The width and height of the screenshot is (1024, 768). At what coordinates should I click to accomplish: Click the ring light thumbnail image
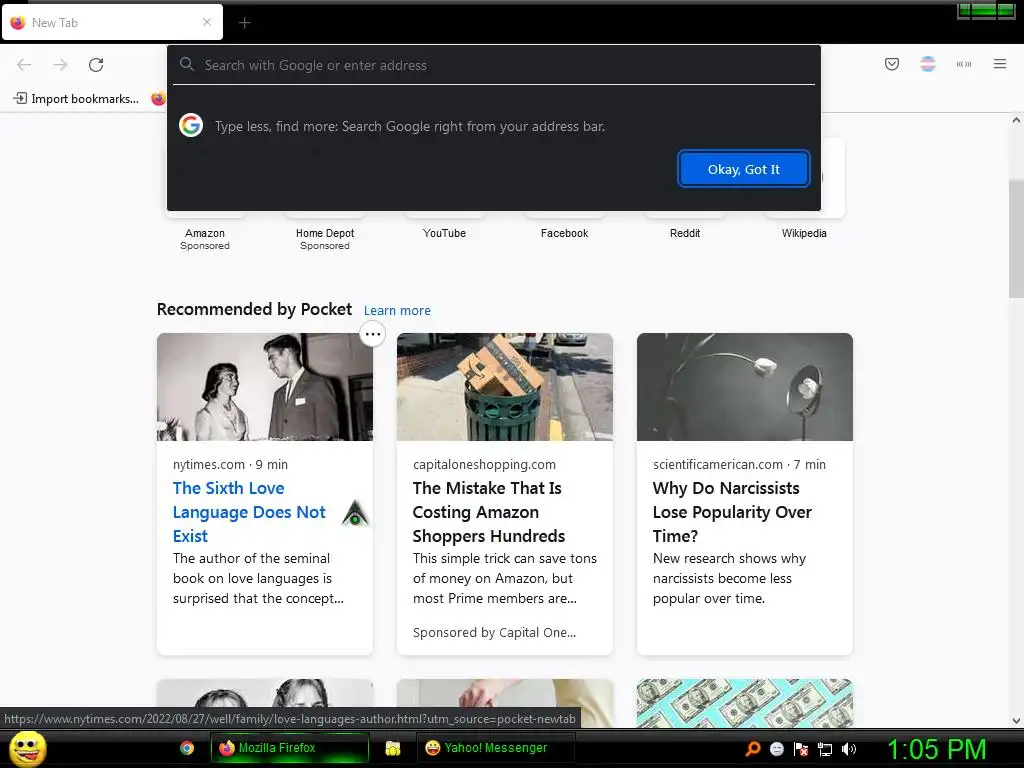pos(744,387)
